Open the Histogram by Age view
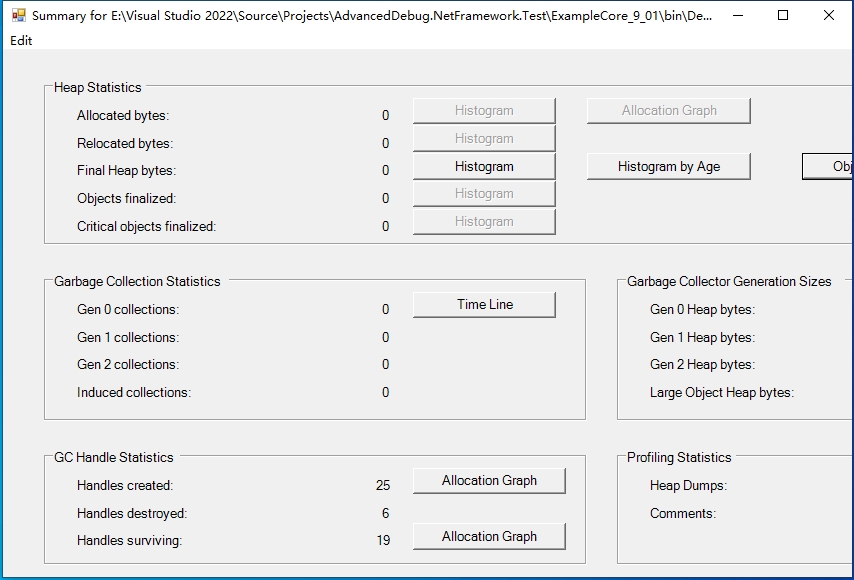The height and width of the screenshot is (580, 854). [x=668, y=167]
